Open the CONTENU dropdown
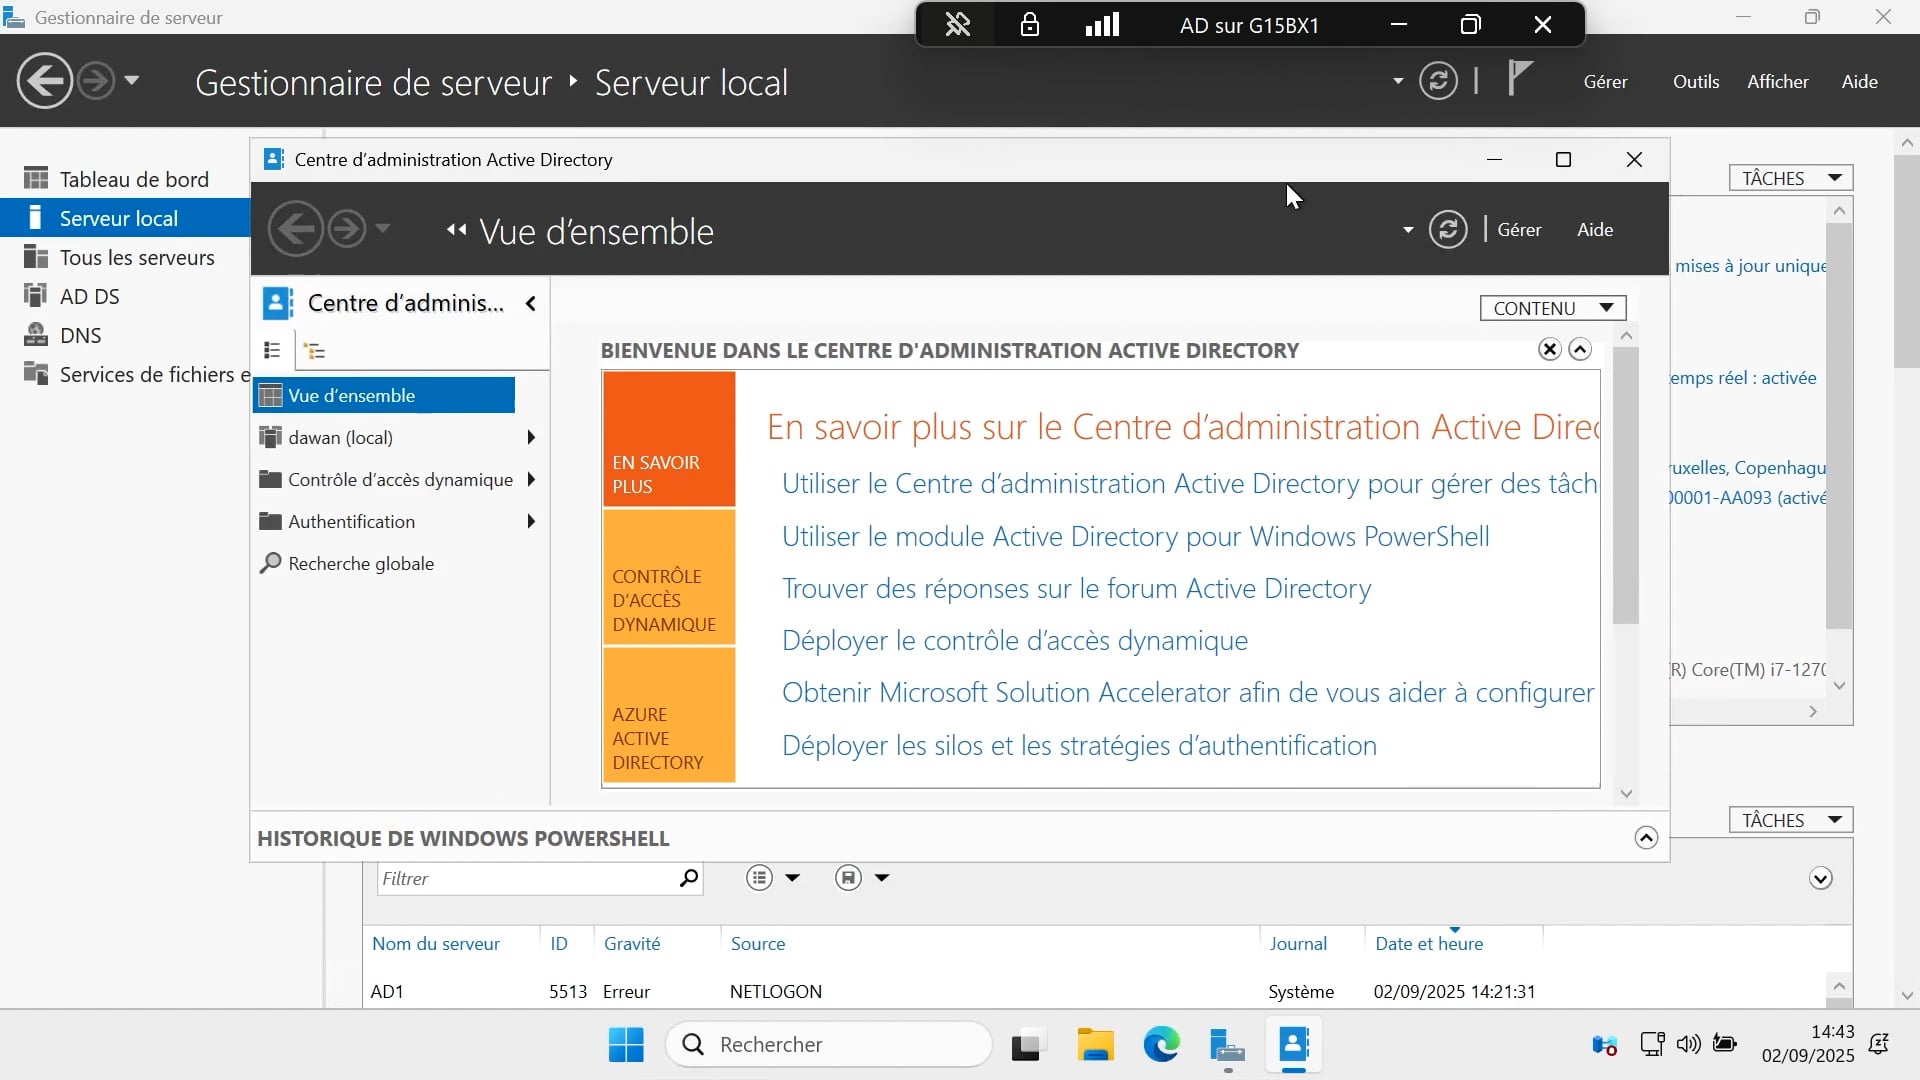Screen dimensions: 1920x1080 click(x=1552, y=307)
